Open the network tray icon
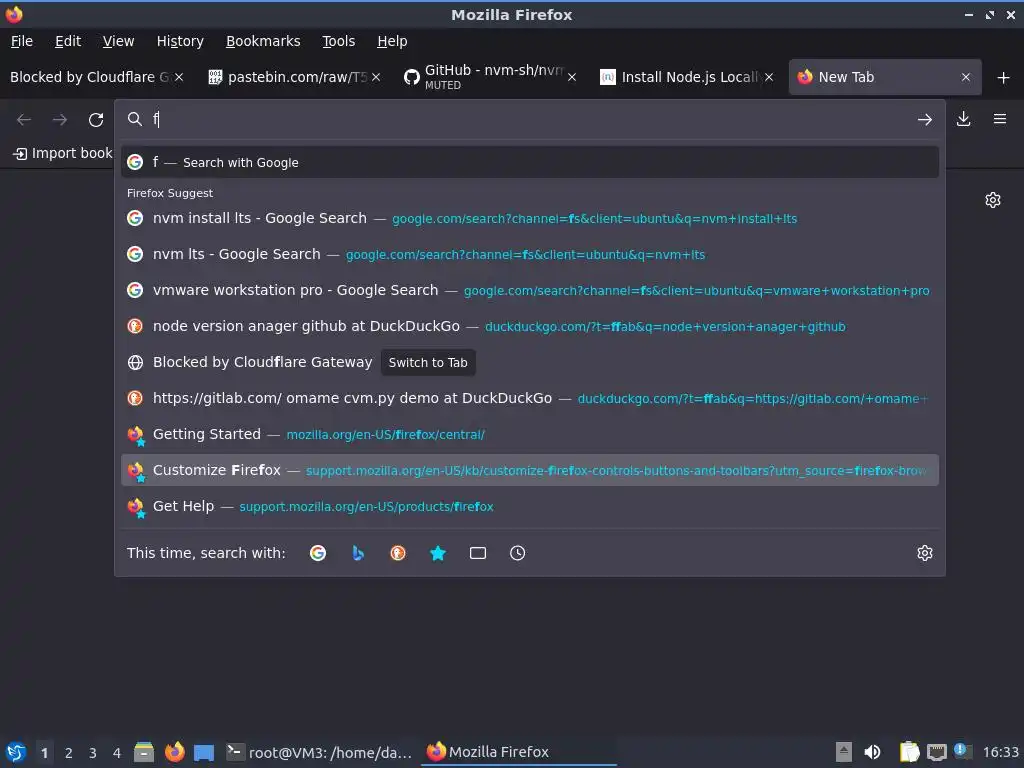The width and height of the screenshot is (1024, 768). tap(936, 752)
